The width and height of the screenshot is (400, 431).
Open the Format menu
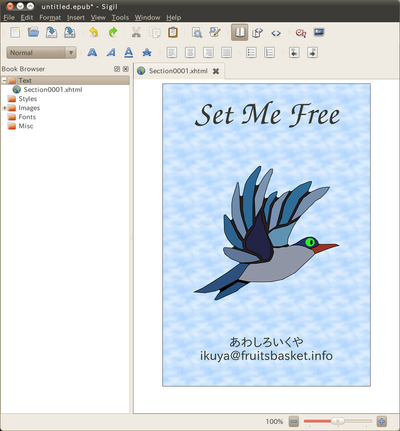50,17
